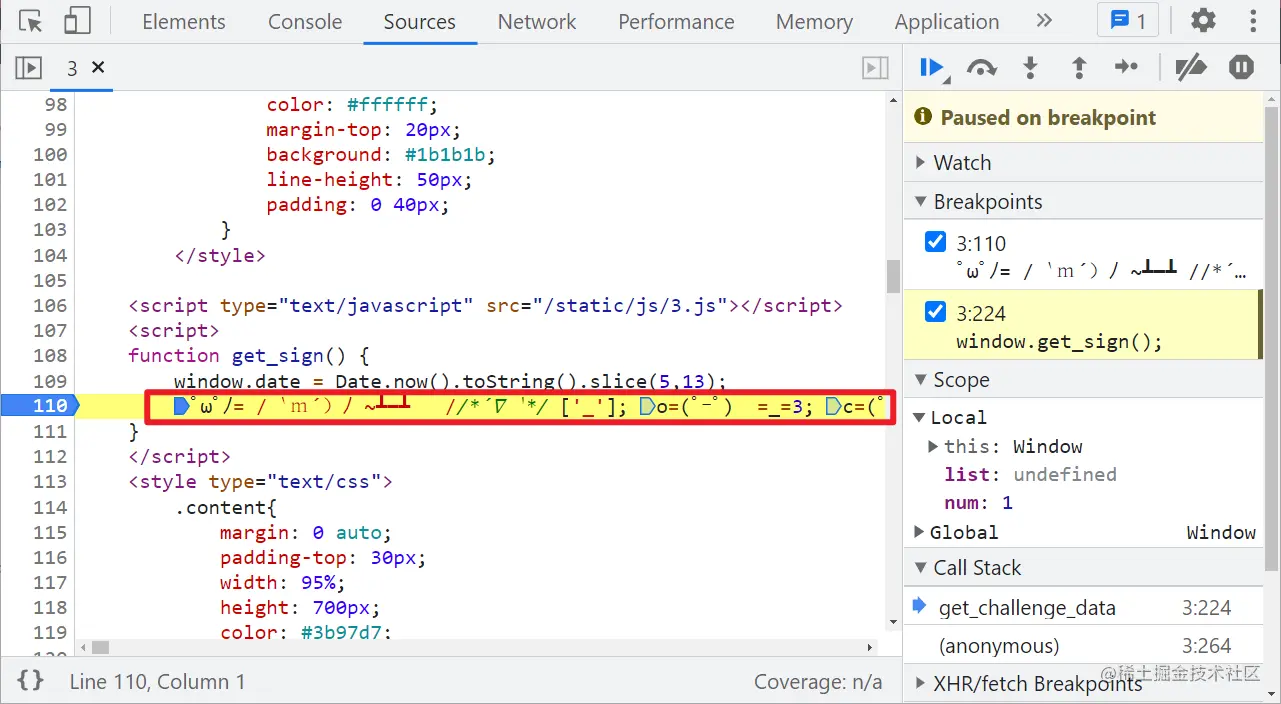Image resolution: width=1281 pixels, height=704 pixels.
Task: Click line number 106 in the gutter
Action: pyautogui.click(x=50, y=305)
